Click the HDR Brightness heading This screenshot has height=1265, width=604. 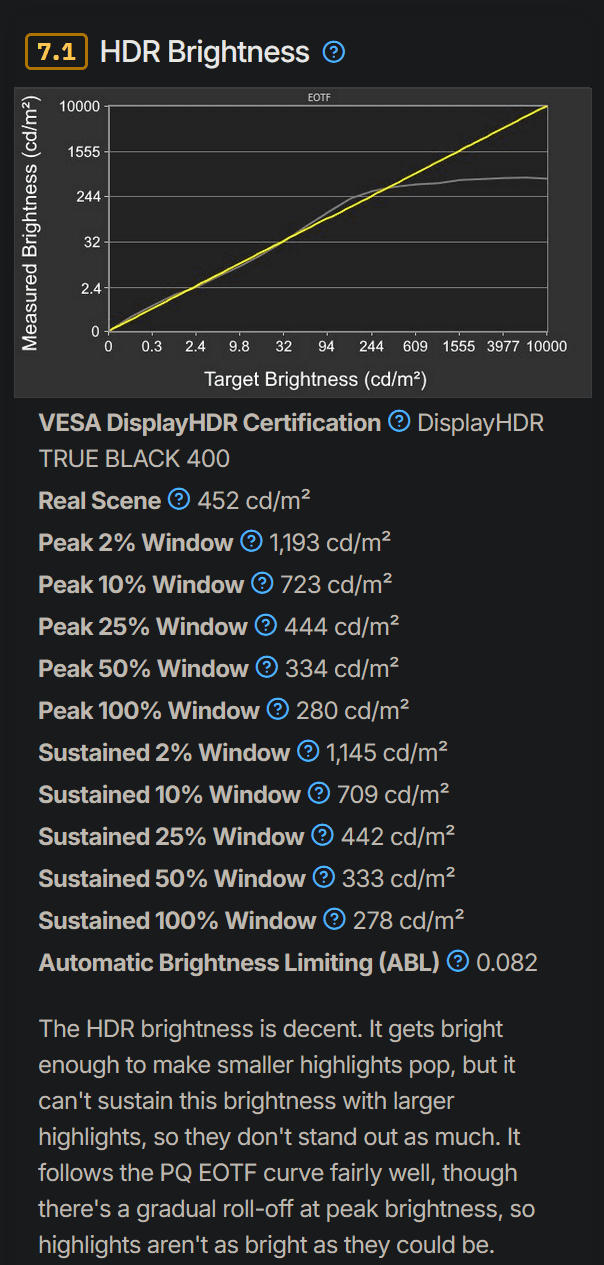click(x=205, y=52)
